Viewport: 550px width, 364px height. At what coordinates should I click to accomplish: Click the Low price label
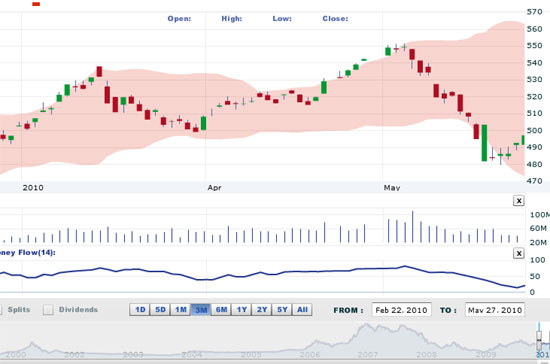(x=282, y=19)
